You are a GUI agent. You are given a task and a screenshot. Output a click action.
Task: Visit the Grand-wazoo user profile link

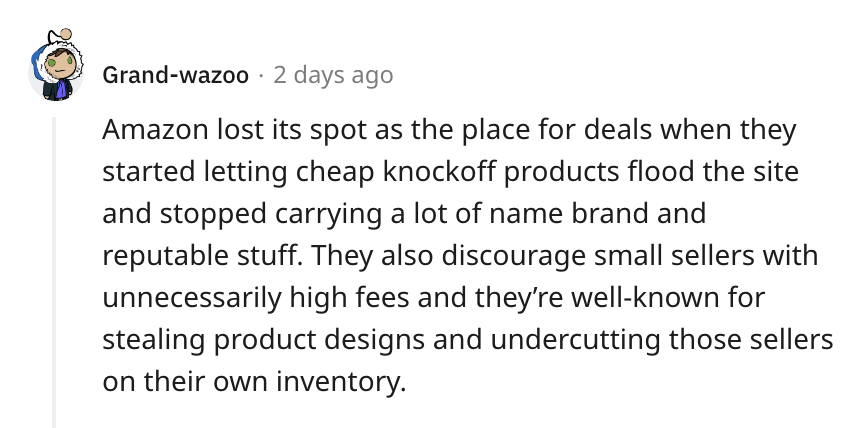(x=175, y=75)
